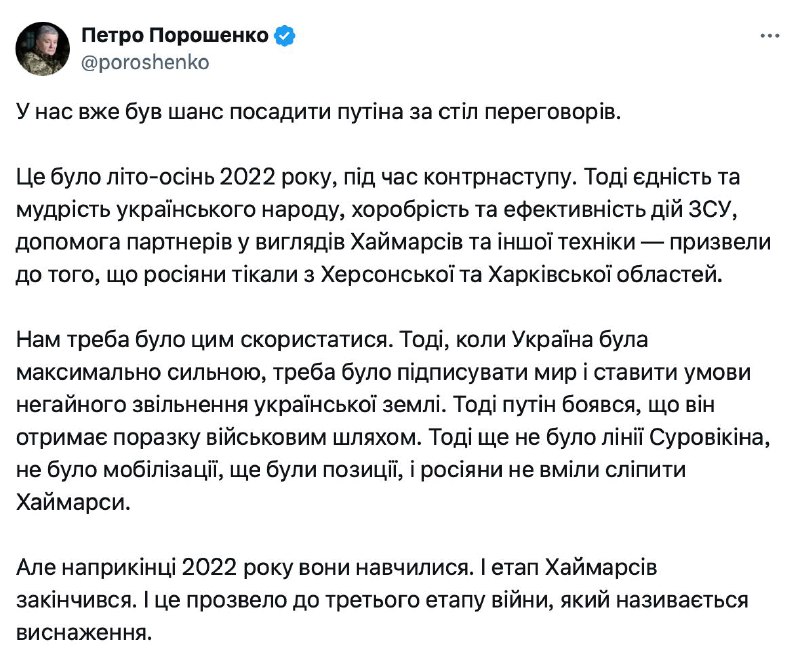Click the phrase "Але наприкінці" starting last paragraph
This screenshot has width=800, height=659.
[x=96, y=568]
